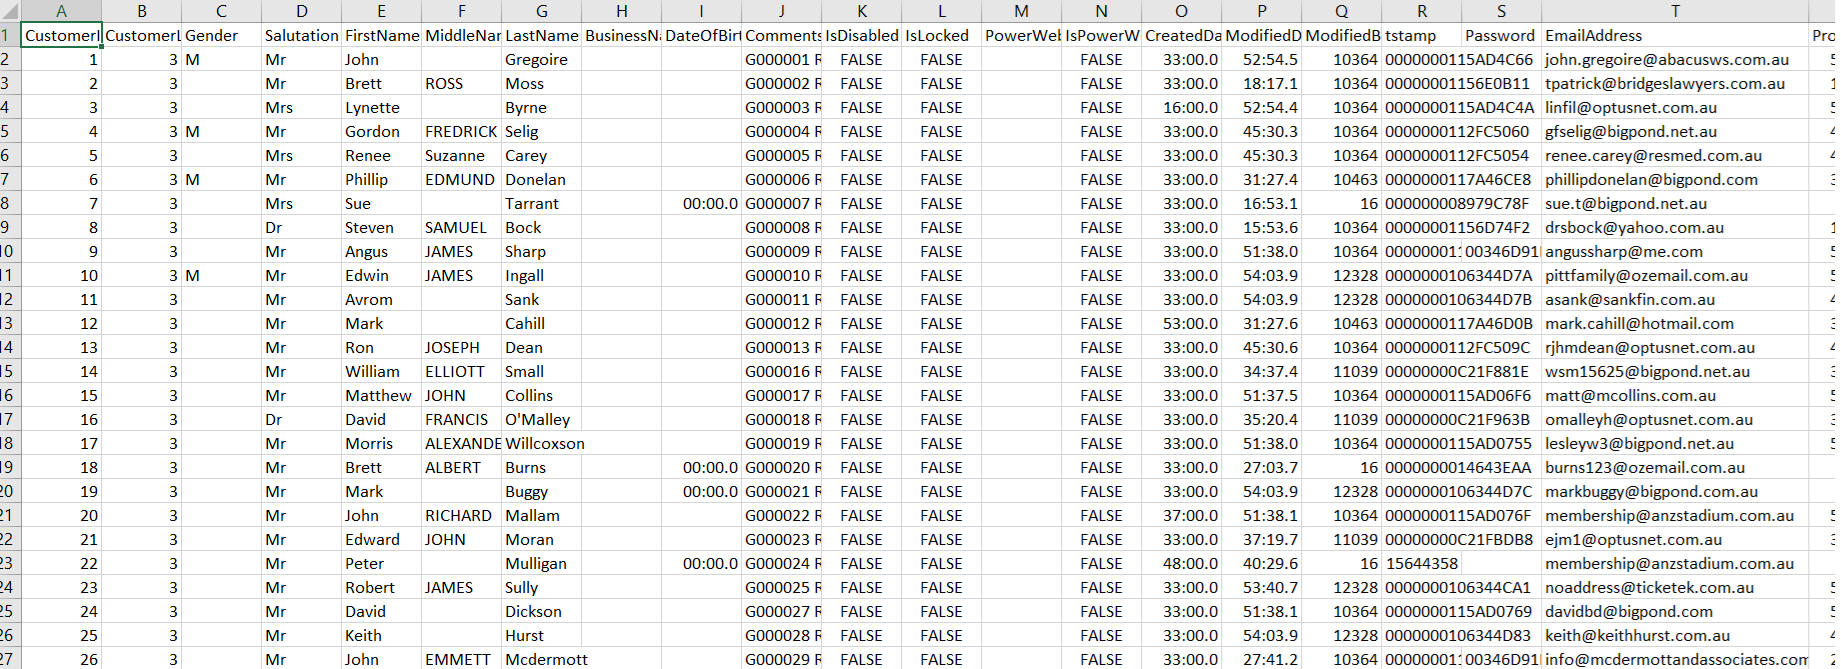Select the column T header
The height and width of the screenshot is (669, 1841).
(x=1675, y=11)
